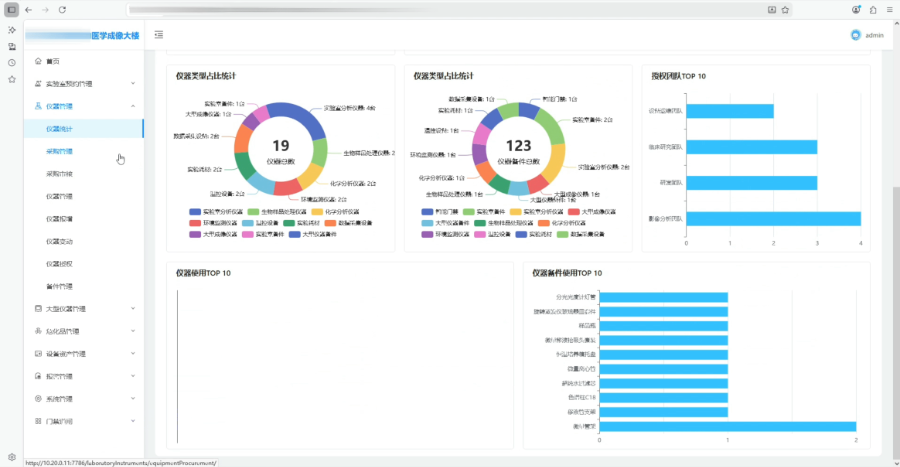Image resolution: width=900 pixels, height=467 pixels.
Task: Reload the page with the browser refresh icon
Action: (x=62, y=10)
